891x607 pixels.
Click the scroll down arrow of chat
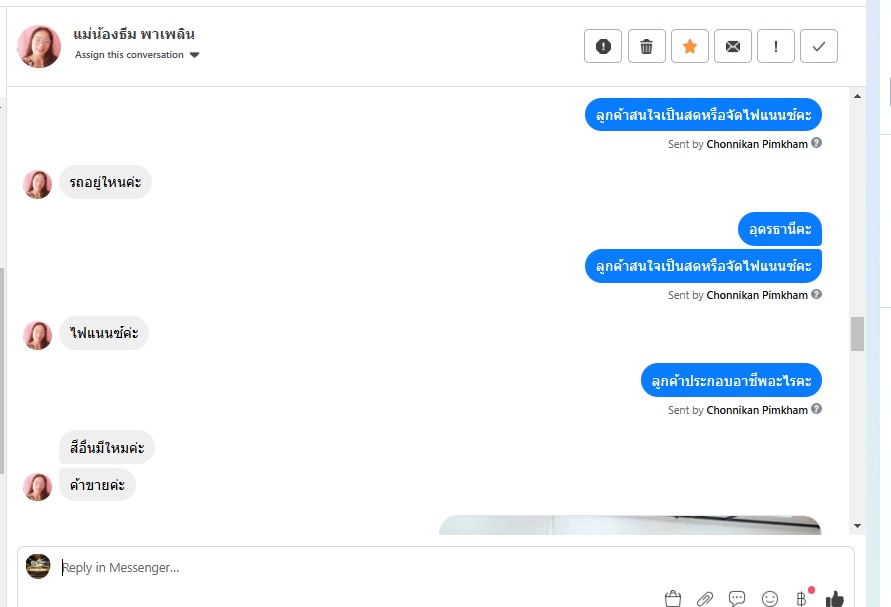point(857,526)
